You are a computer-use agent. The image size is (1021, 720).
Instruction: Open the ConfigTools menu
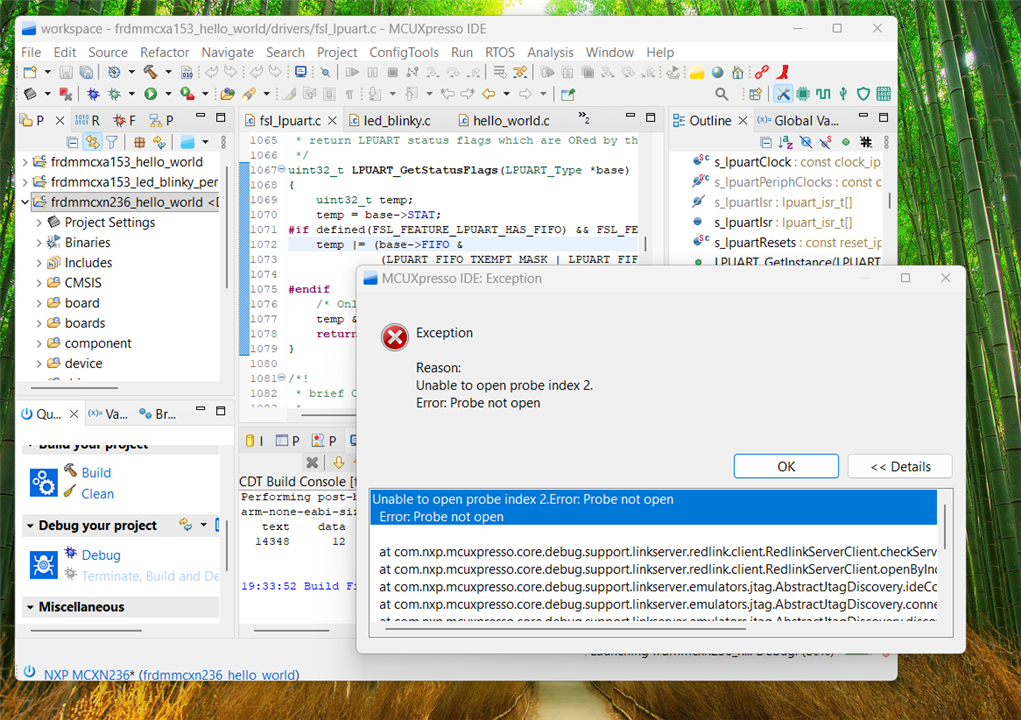[403, 52]
